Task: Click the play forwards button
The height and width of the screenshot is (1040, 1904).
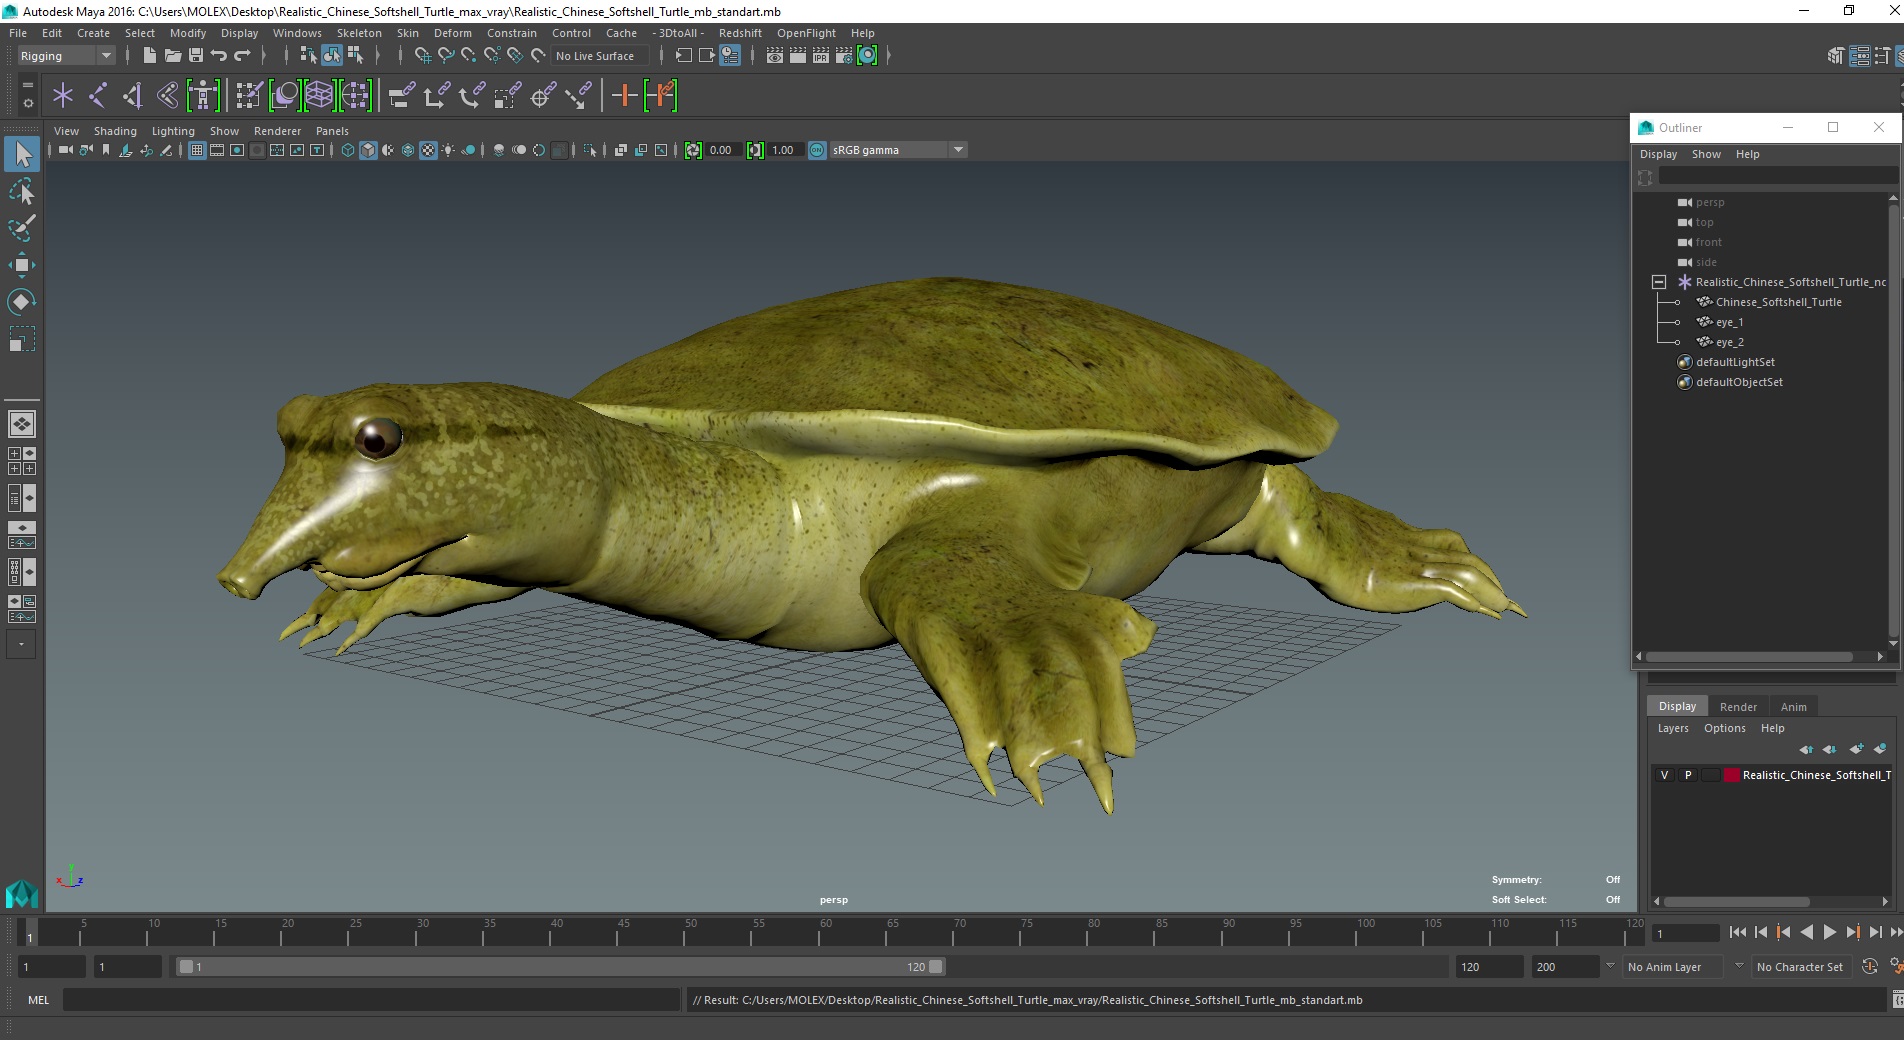Action: (1830, 932)
